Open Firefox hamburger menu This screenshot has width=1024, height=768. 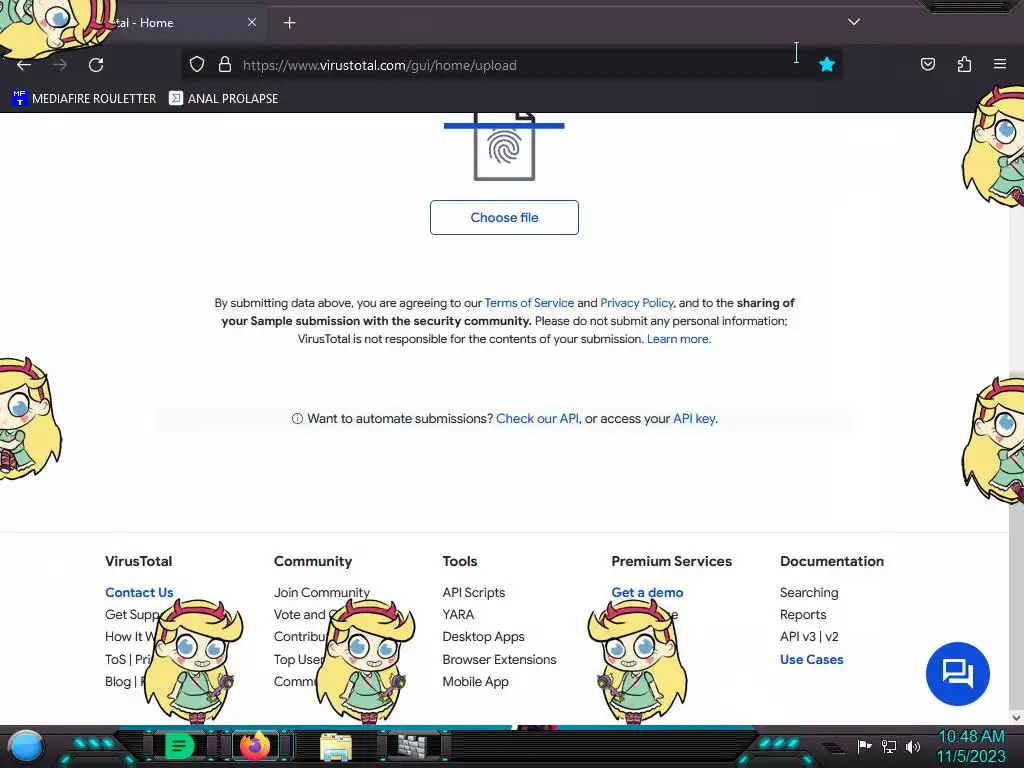(x=1000, y=64)
